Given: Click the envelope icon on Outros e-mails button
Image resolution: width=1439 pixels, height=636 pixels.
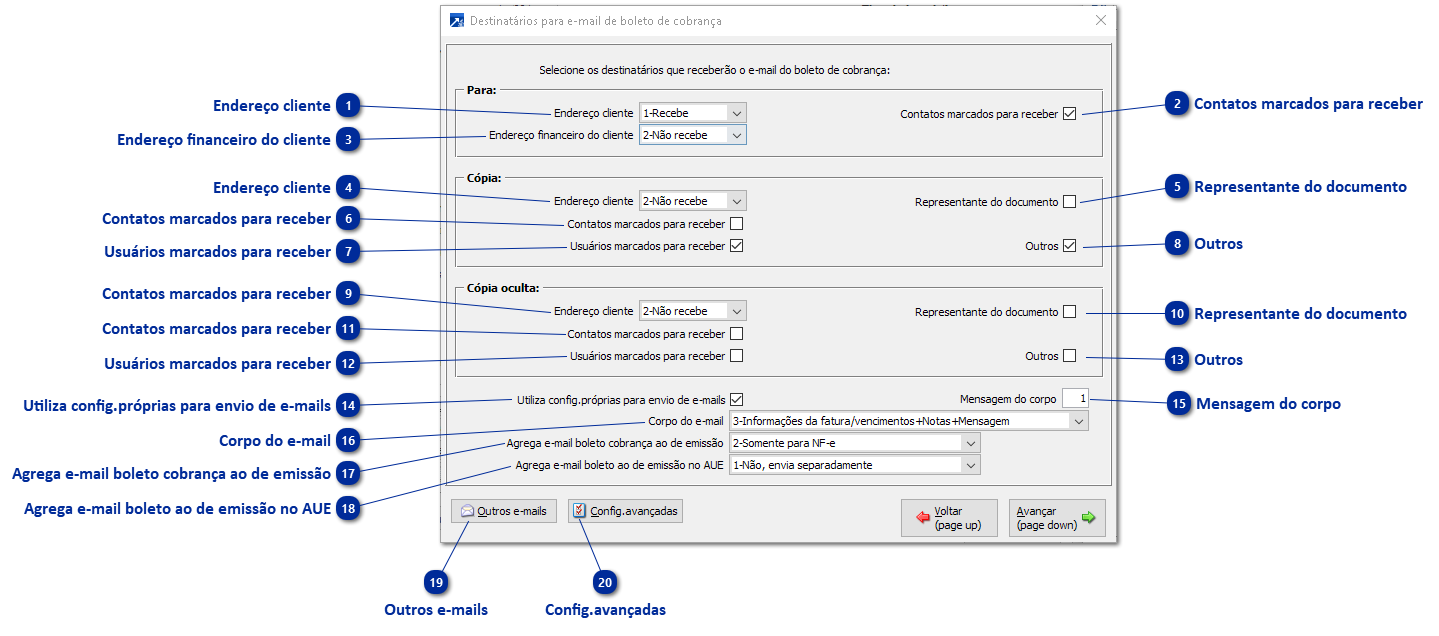Looking at the screenshot, I should click(x=467, y=510).
